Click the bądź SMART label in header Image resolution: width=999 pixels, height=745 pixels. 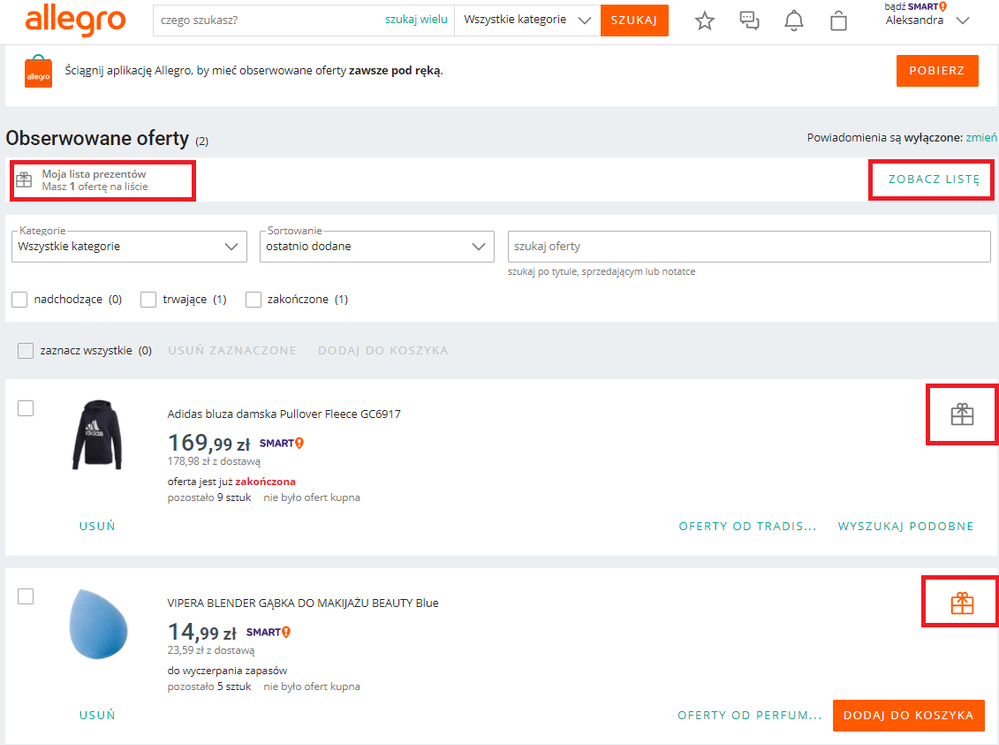click(x=916, y=6)
